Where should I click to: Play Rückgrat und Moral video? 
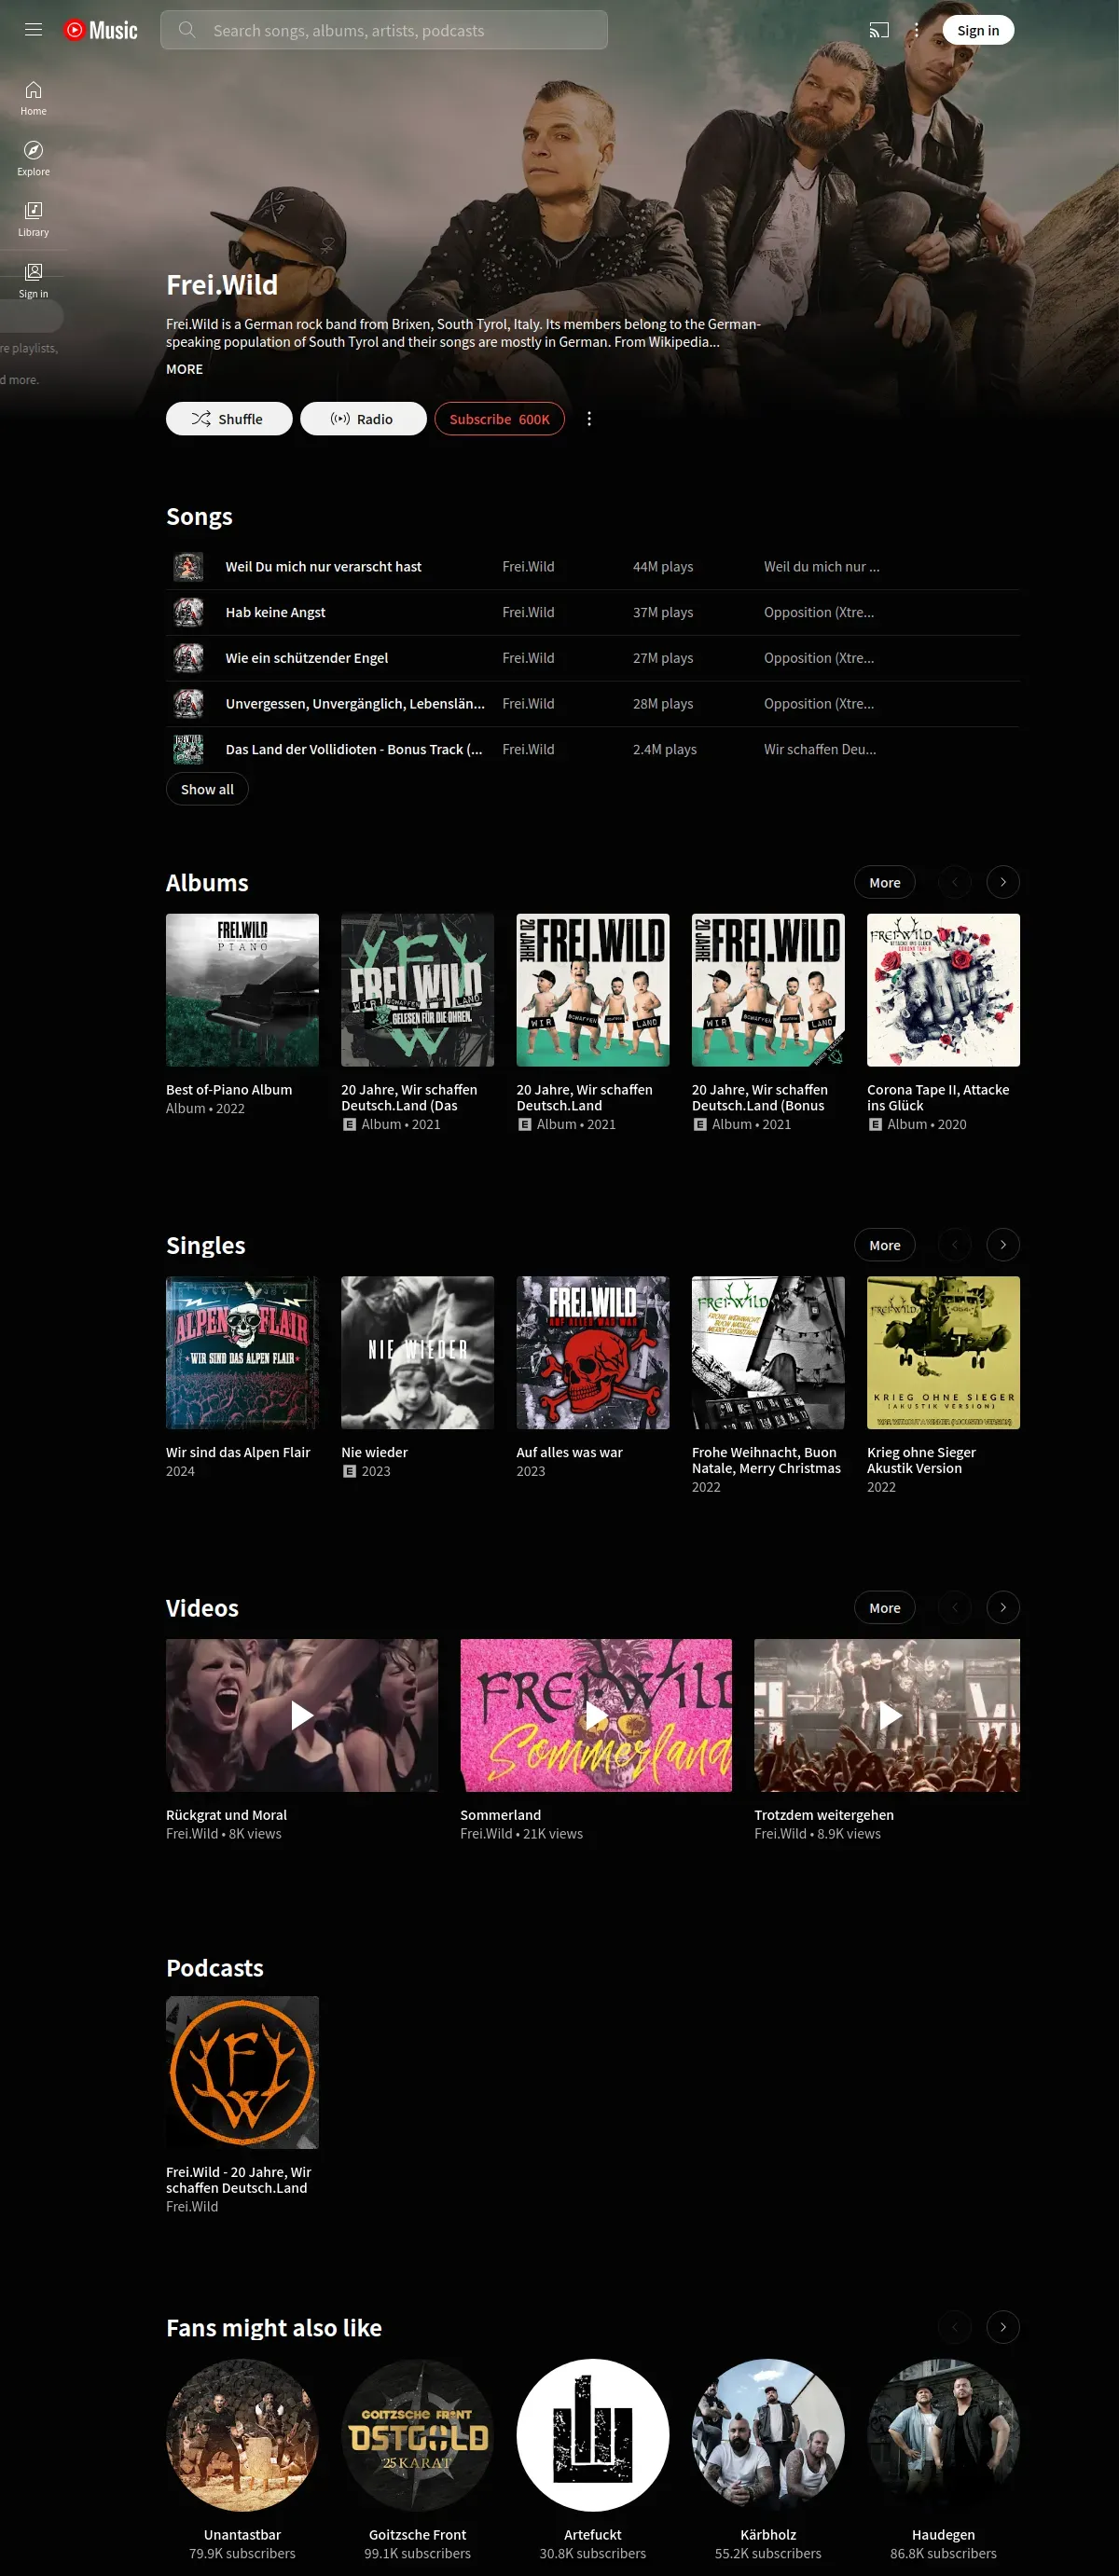coord(302,1715)
